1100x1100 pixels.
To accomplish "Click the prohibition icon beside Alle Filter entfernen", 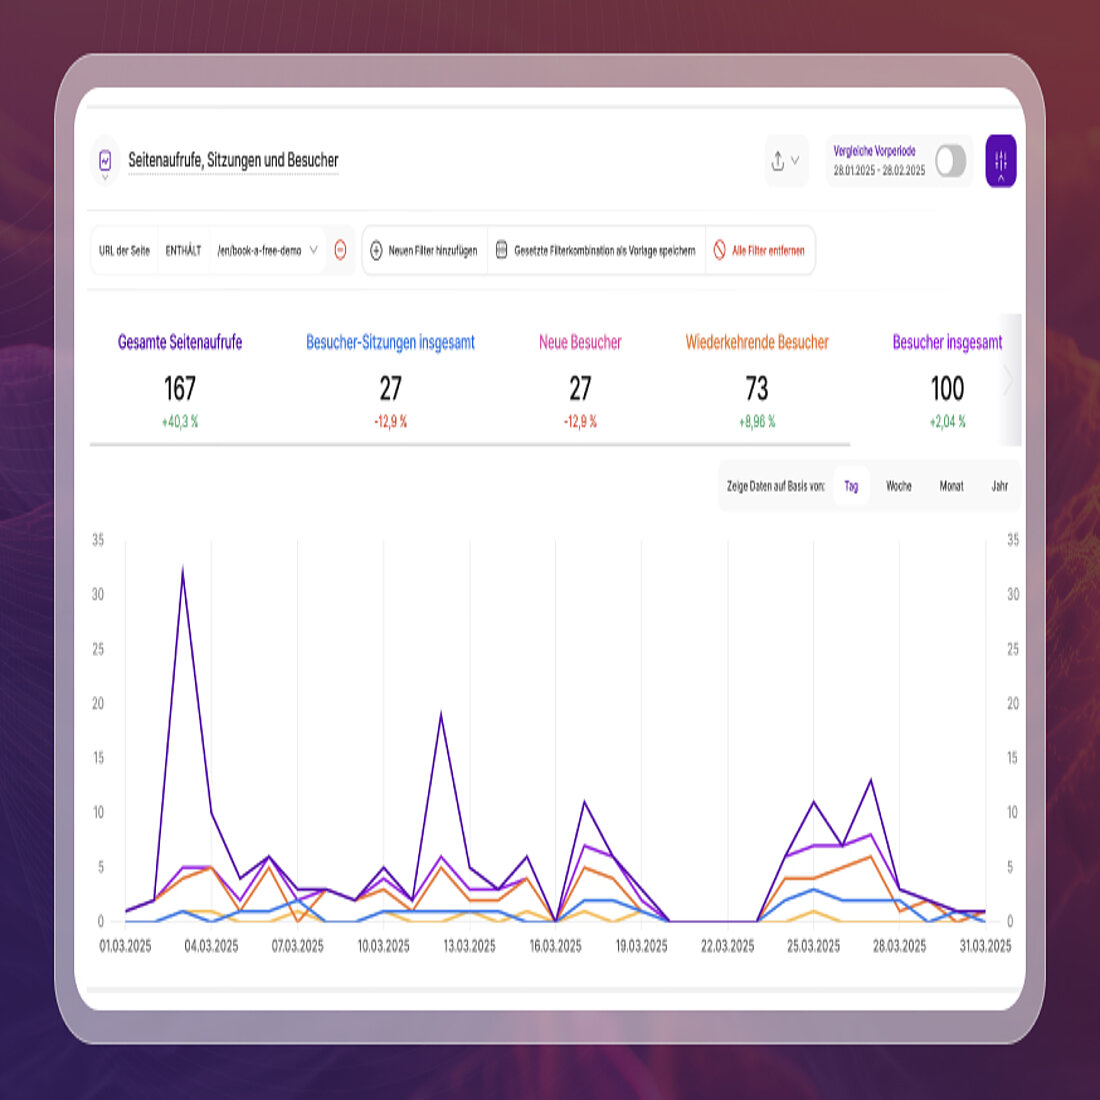I will coord(718,250).
